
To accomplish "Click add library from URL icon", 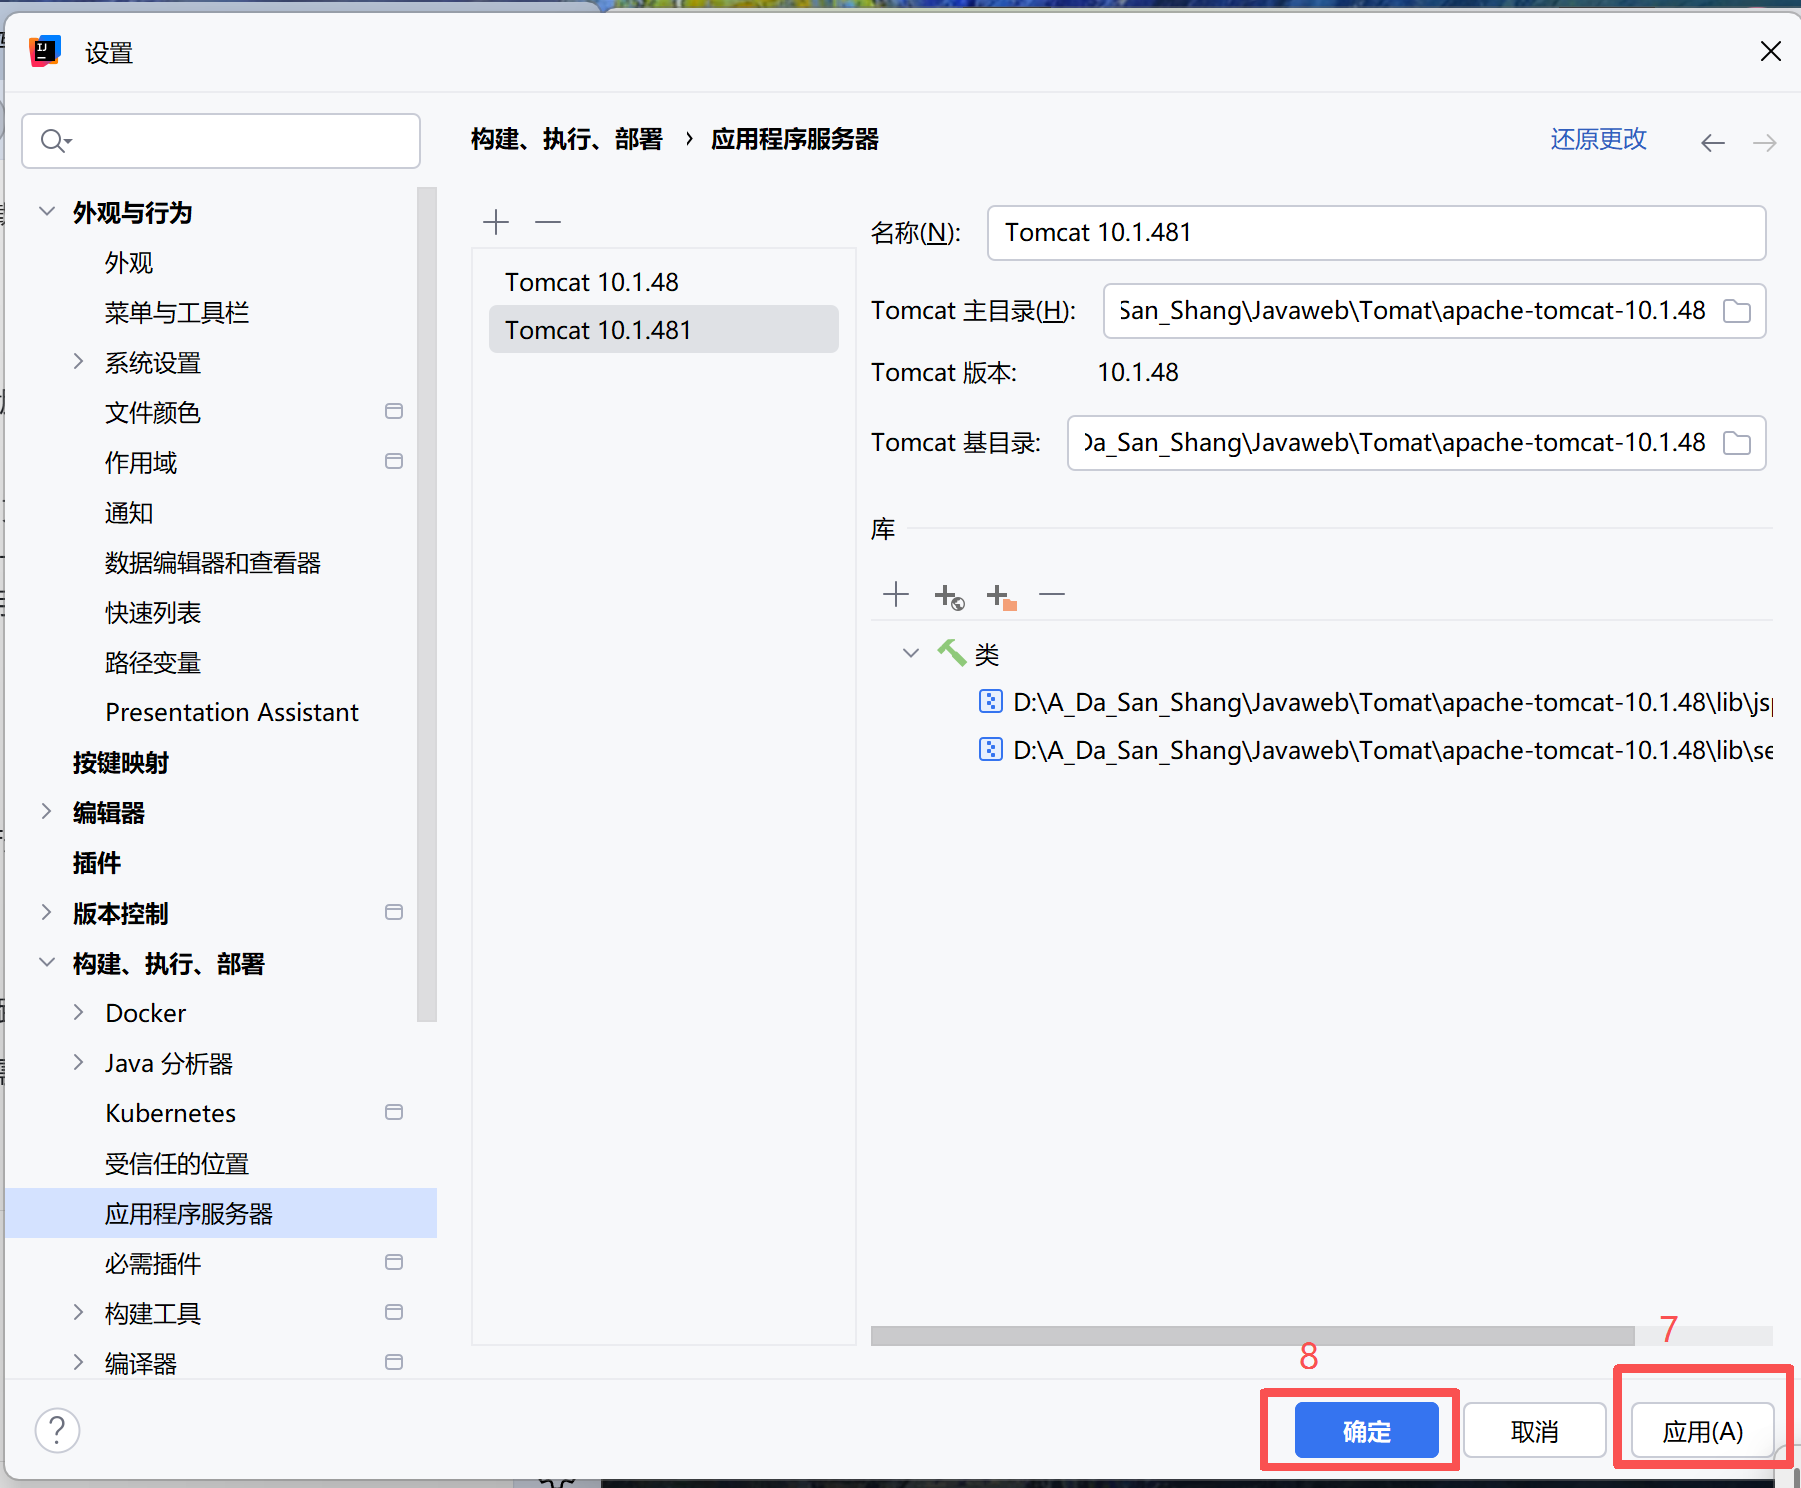I will point(949,597).
